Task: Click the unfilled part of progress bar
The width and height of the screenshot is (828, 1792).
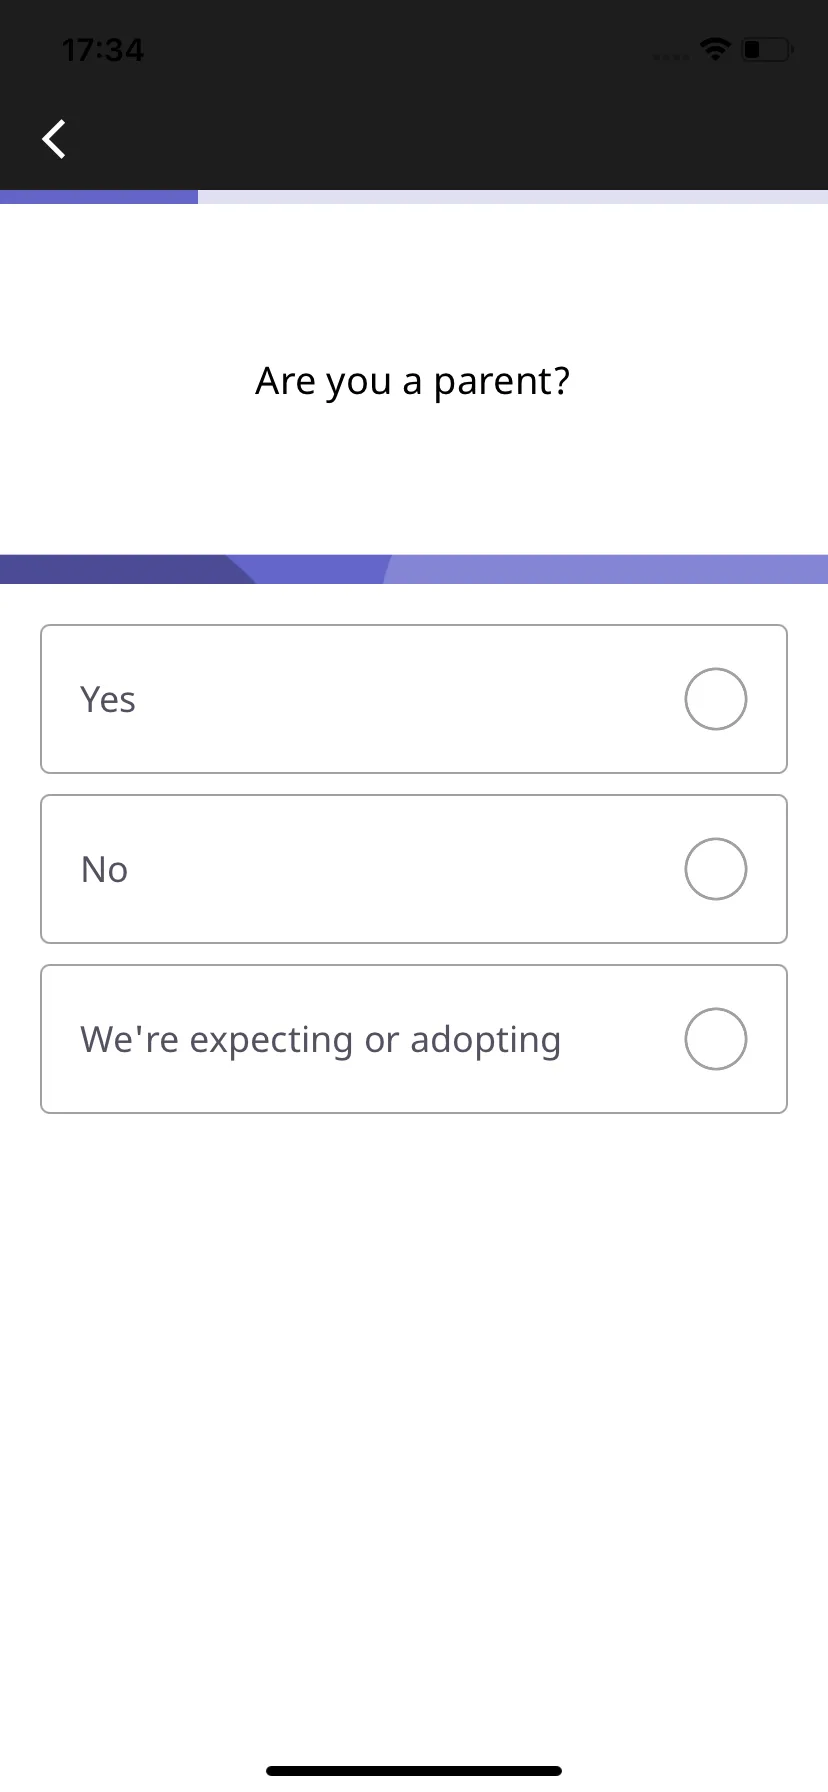Action: 513,197
